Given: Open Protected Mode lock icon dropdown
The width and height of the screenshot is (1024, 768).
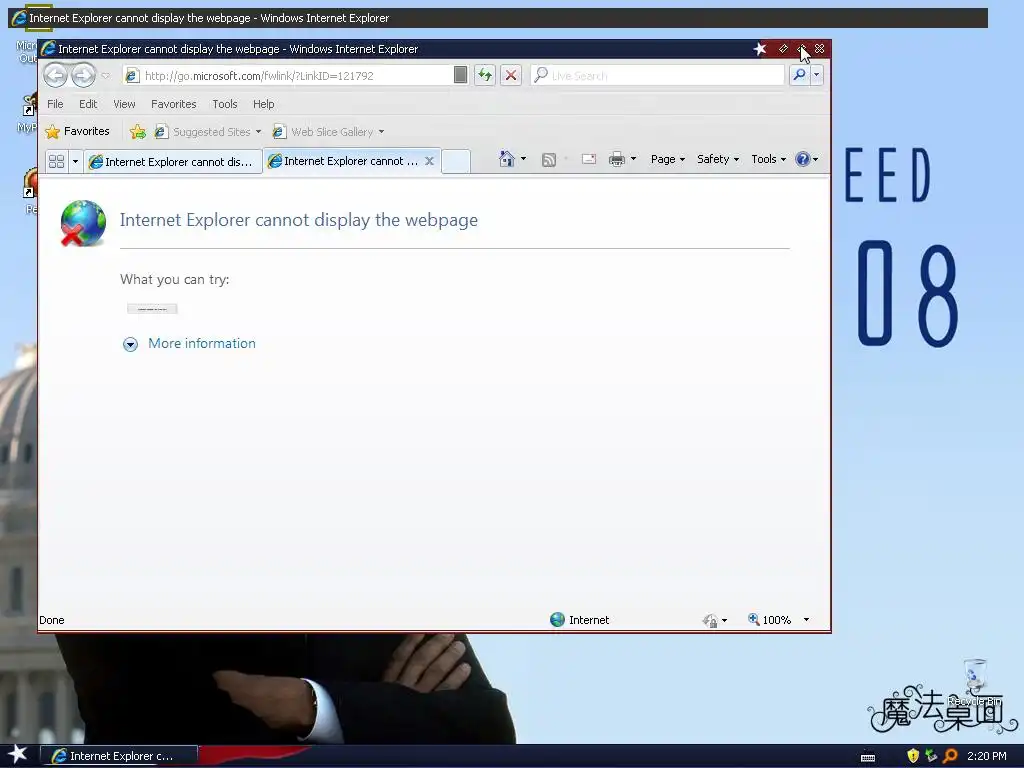Looking at the screenshot, I should [714, 620].
